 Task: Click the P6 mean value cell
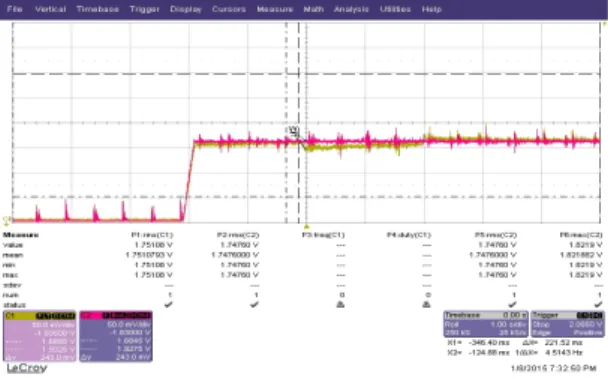tap(581, 255)
